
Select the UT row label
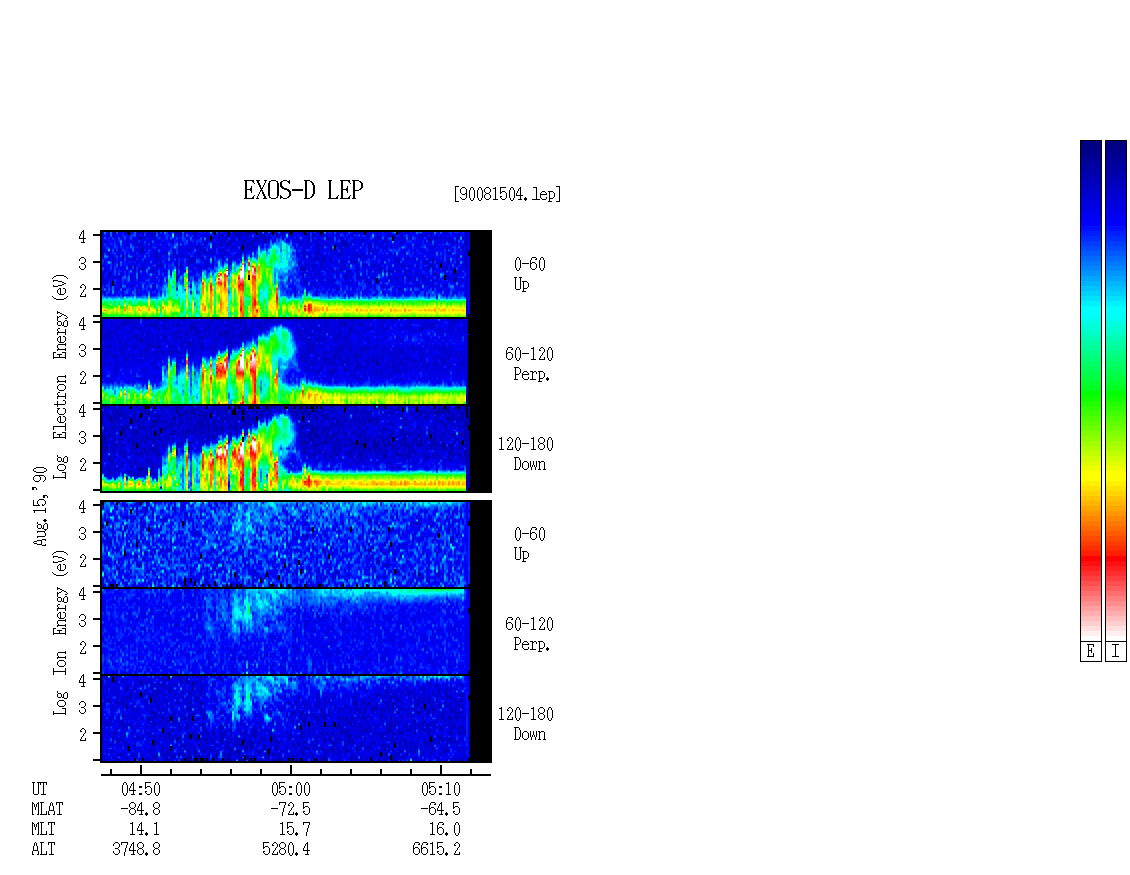point(40,789)
